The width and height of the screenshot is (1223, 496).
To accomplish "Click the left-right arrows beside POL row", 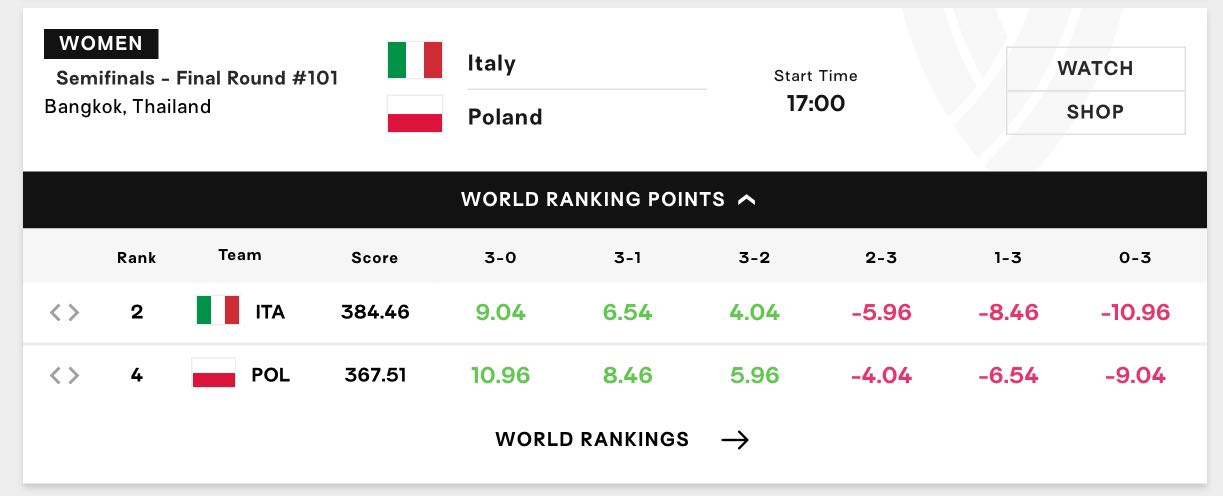I will pyautogui.click(x=64, y=376).
